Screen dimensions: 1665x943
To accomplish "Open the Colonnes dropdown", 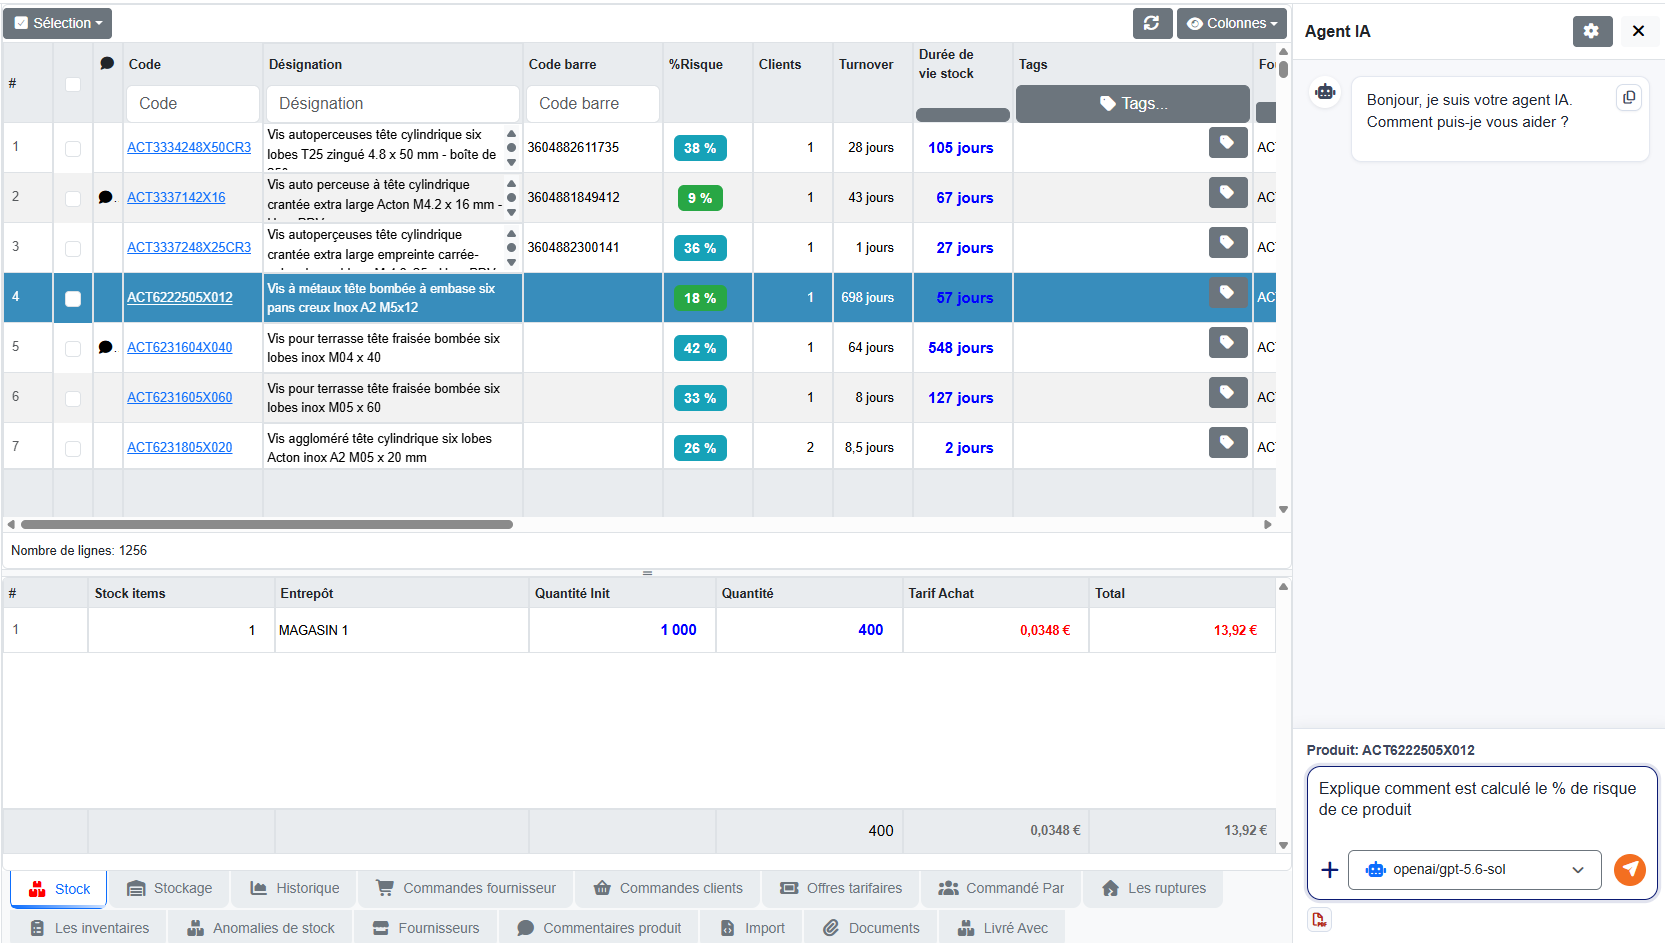I will [x=1231, y=23].
